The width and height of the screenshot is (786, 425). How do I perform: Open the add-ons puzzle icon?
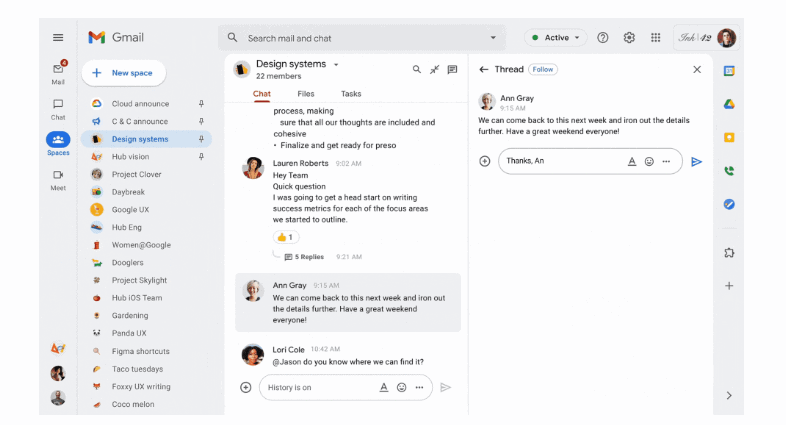[x=729, y=253]
